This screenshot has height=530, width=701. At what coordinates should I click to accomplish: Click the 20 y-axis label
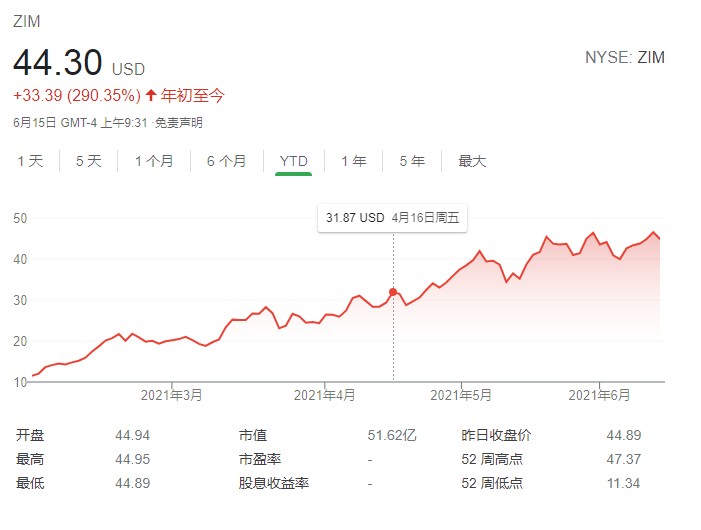(20, 341)
